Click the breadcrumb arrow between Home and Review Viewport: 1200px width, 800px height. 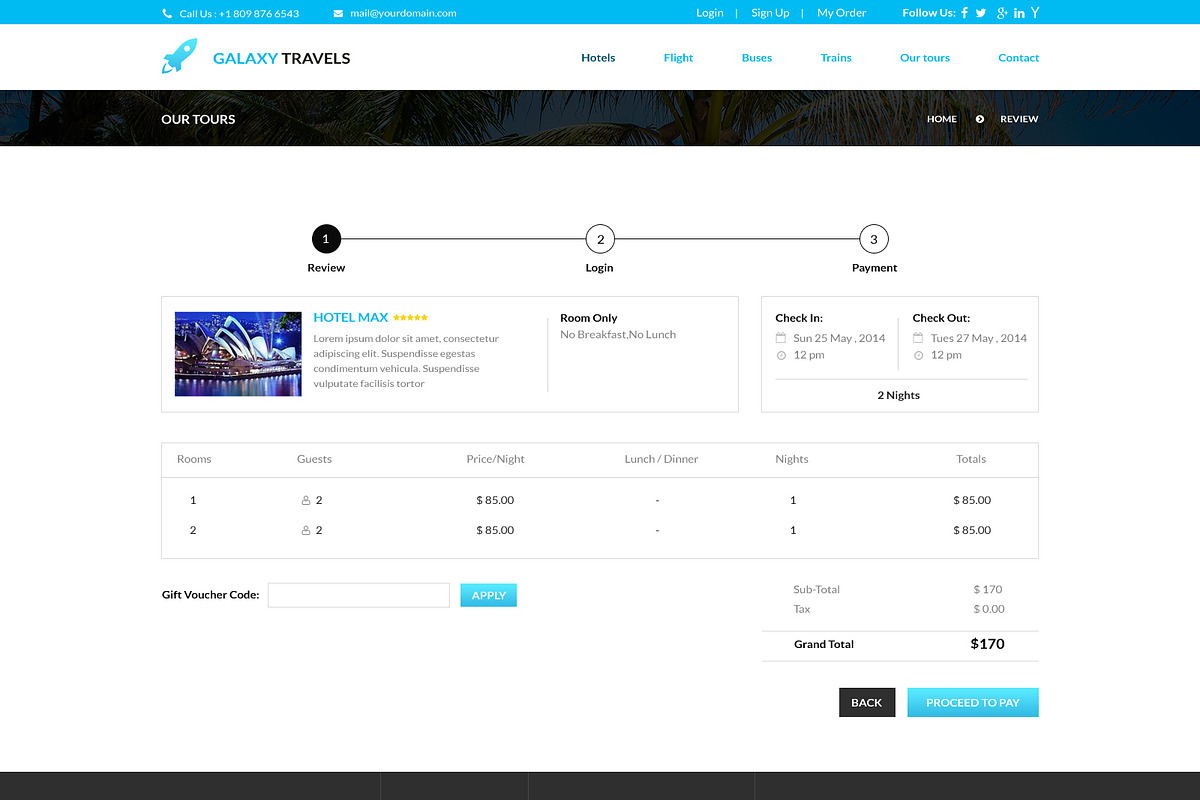click(980, 119)
